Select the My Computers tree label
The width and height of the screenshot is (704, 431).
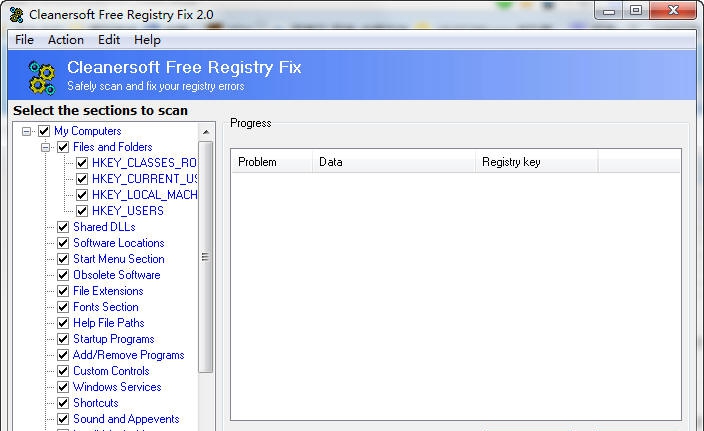point(88,131)
